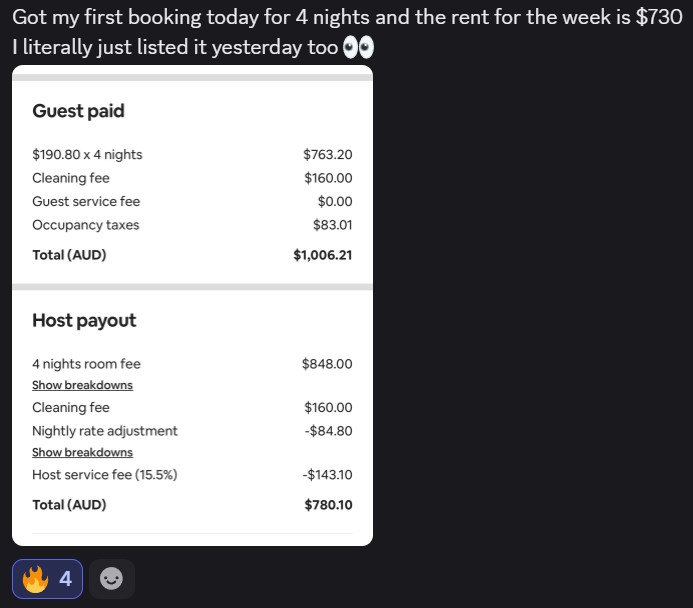Viewport: 693px width, 608px height.
Task: Click the 4 nights room fee label
Action: [x=86, y=364]
